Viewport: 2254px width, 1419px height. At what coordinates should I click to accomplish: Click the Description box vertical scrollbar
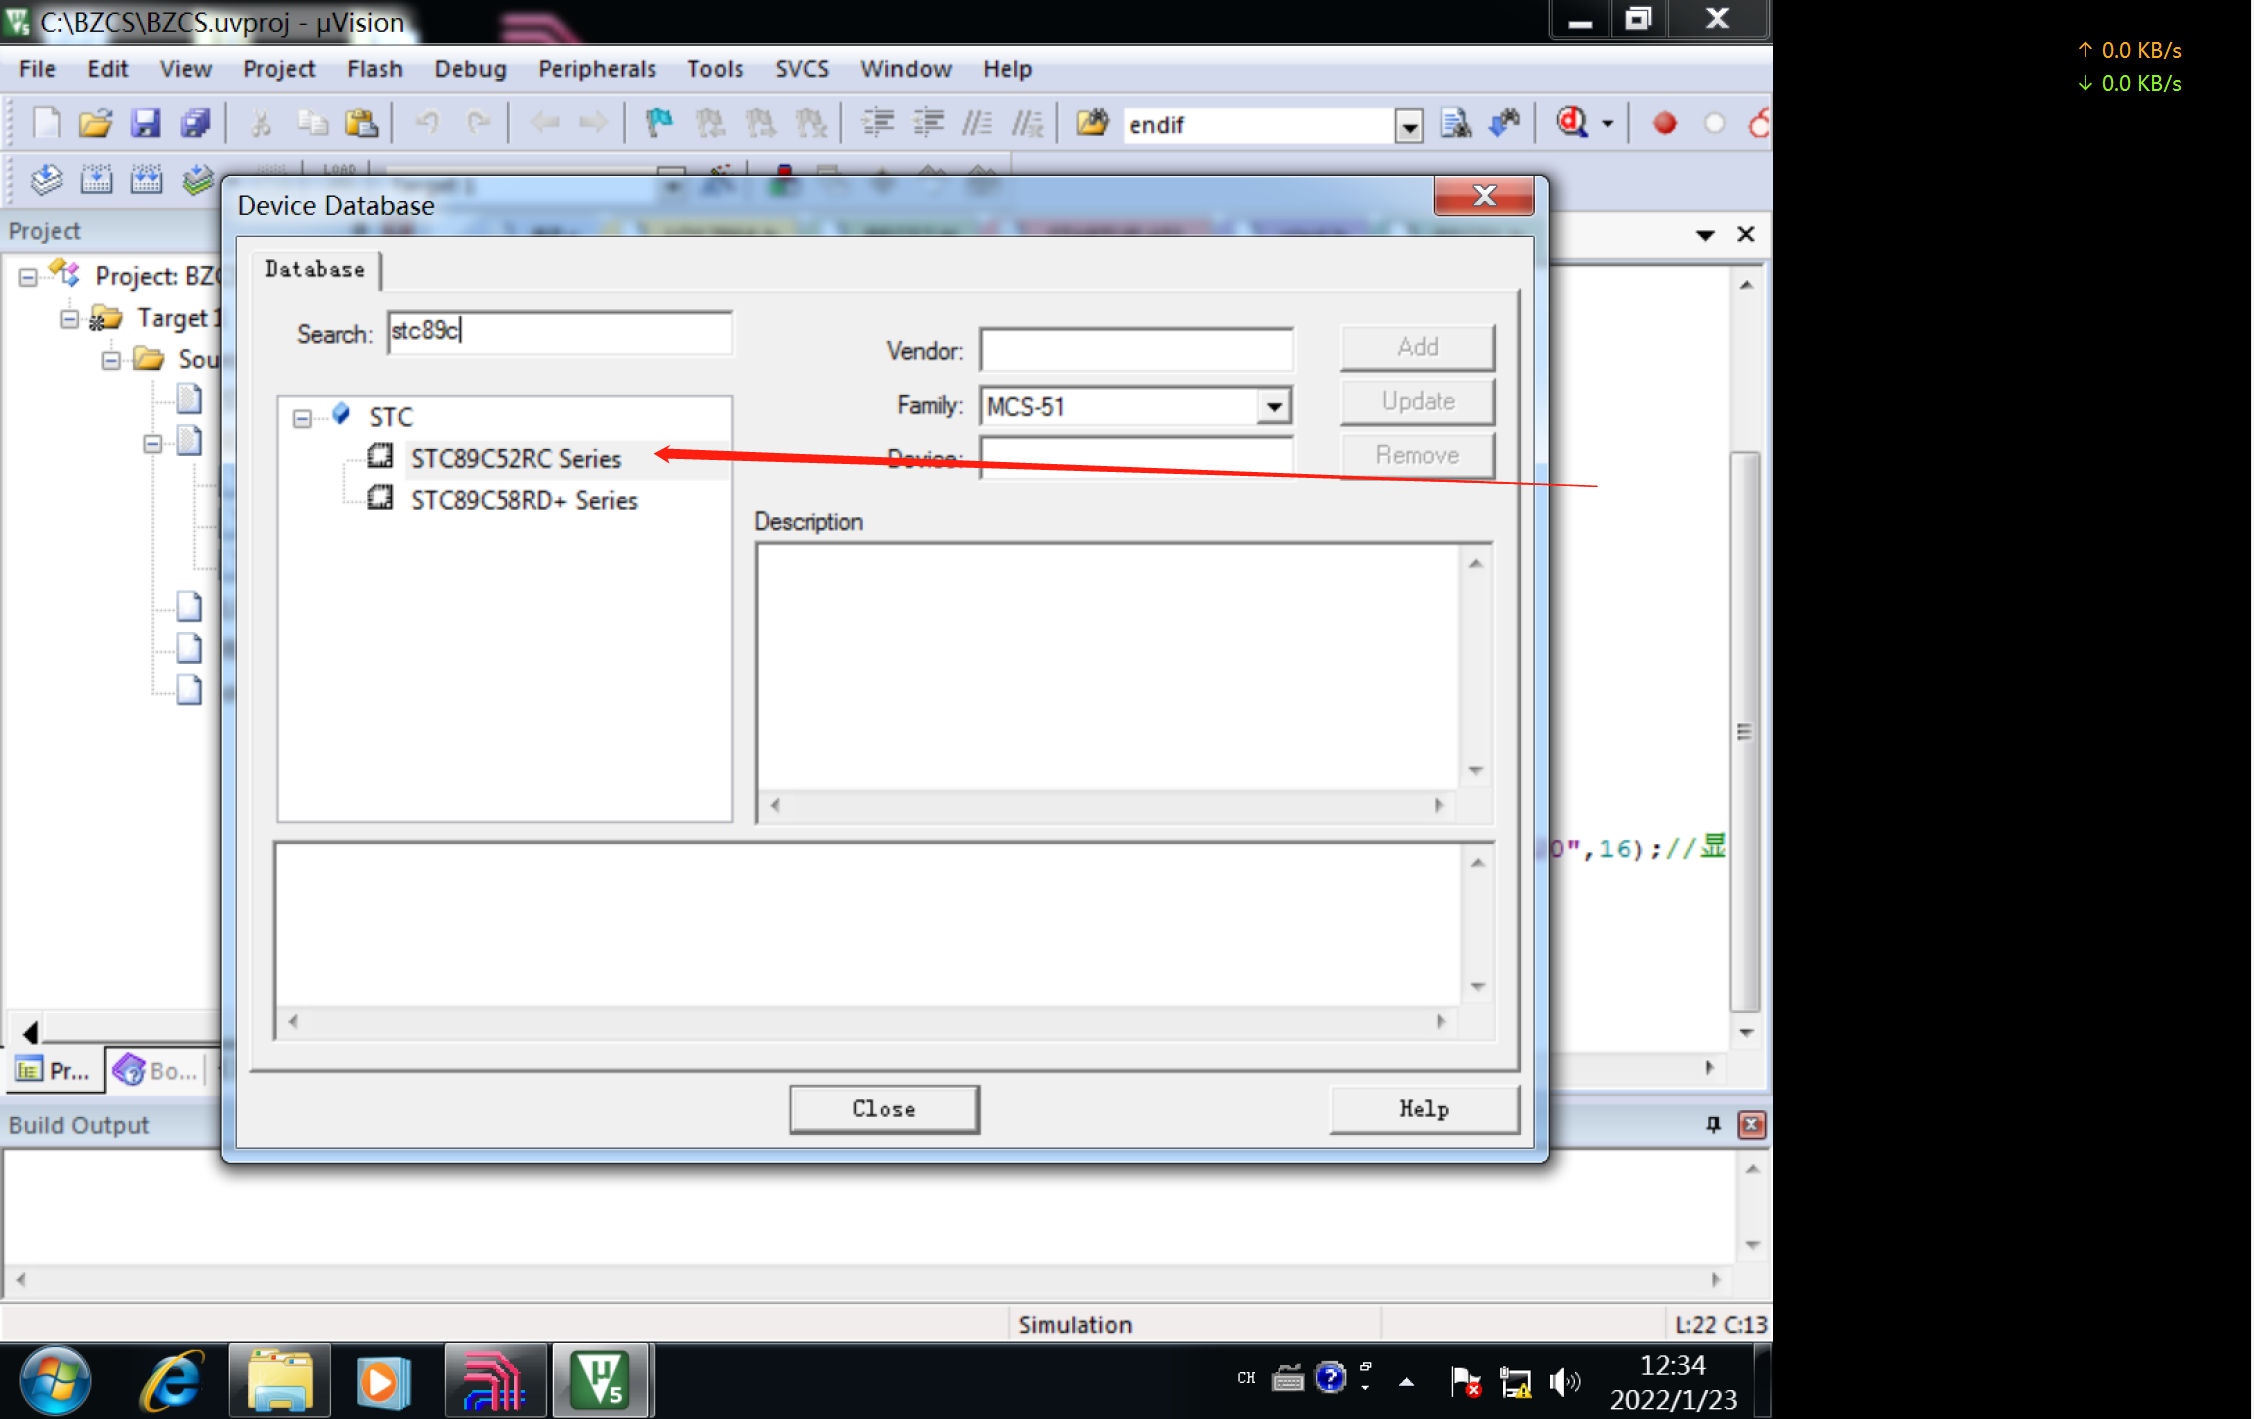coord(1476,667)
